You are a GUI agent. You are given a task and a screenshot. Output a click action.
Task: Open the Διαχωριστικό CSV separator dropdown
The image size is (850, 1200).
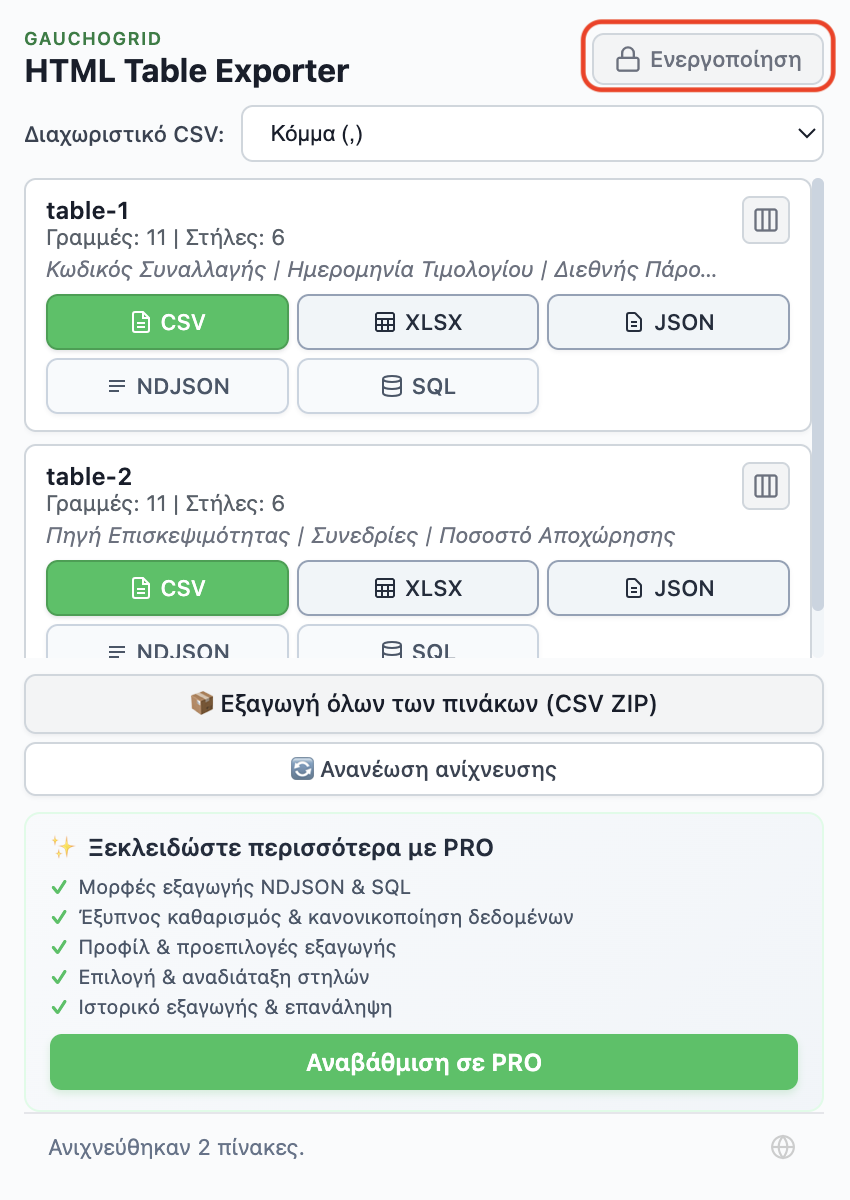click(x=532, y=133)
